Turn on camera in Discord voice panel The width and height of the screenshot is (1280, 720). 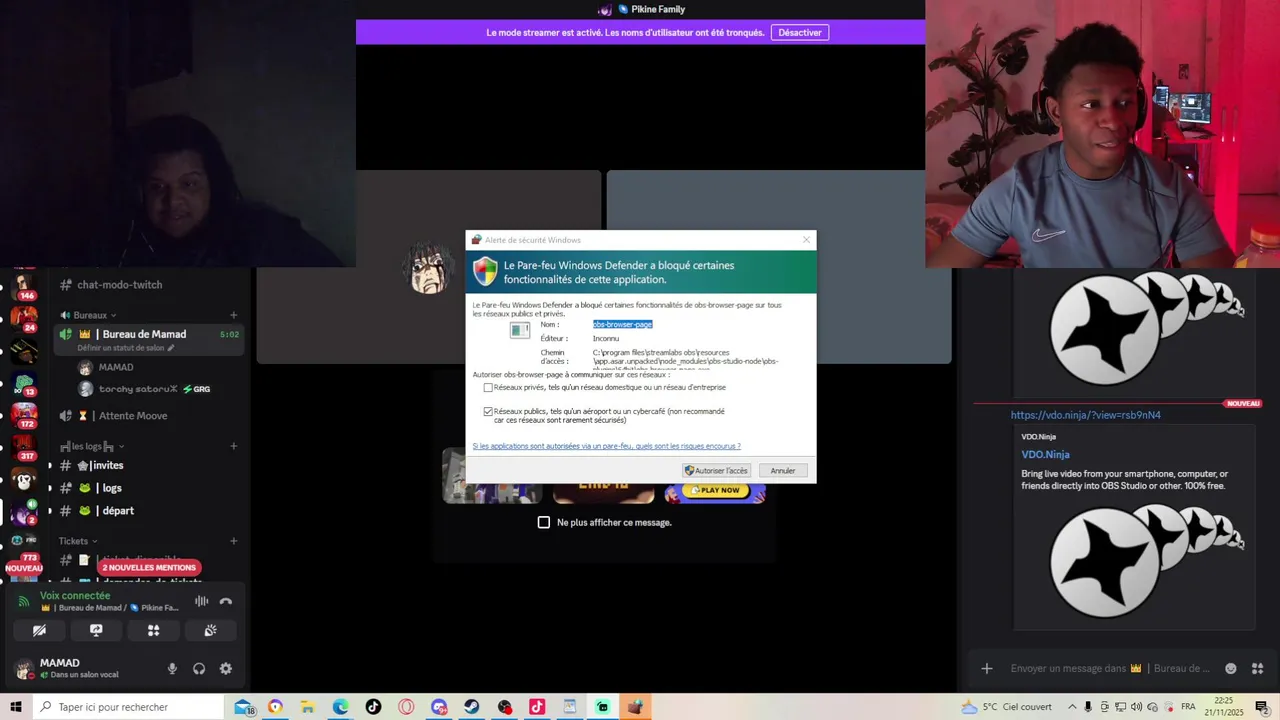(39, 631)
